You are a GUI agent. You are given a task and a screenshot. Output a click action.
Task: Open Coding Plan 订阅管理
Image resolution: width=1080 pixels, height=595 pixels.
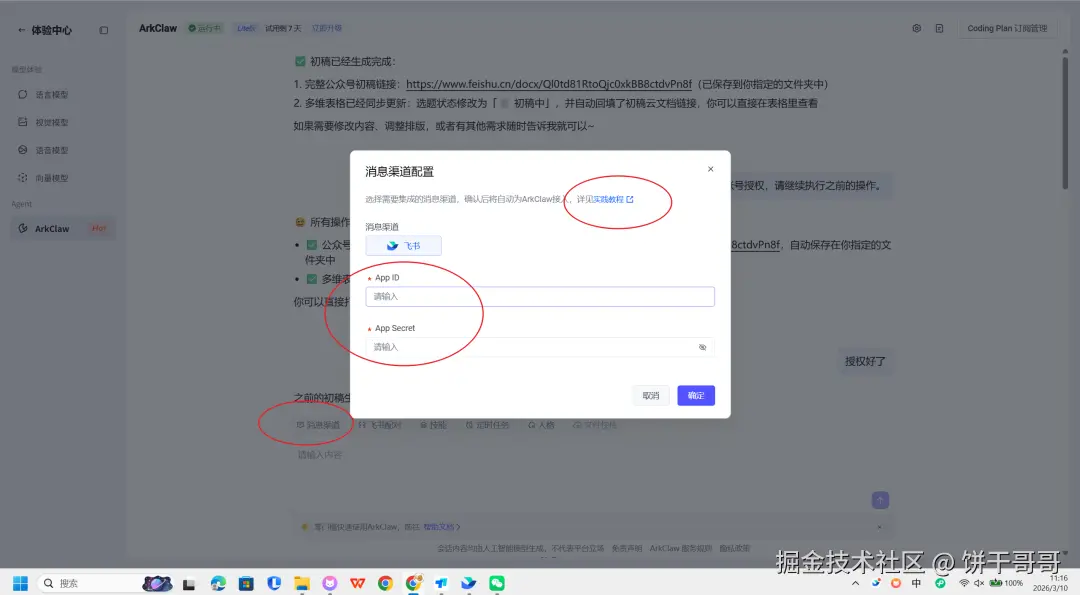coord(1007,28)
